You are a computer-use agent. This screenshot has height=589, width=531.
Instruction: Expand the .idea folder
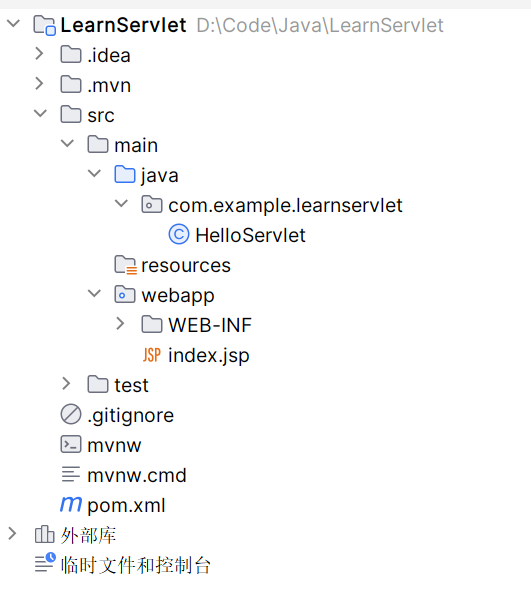click(39, 54)
